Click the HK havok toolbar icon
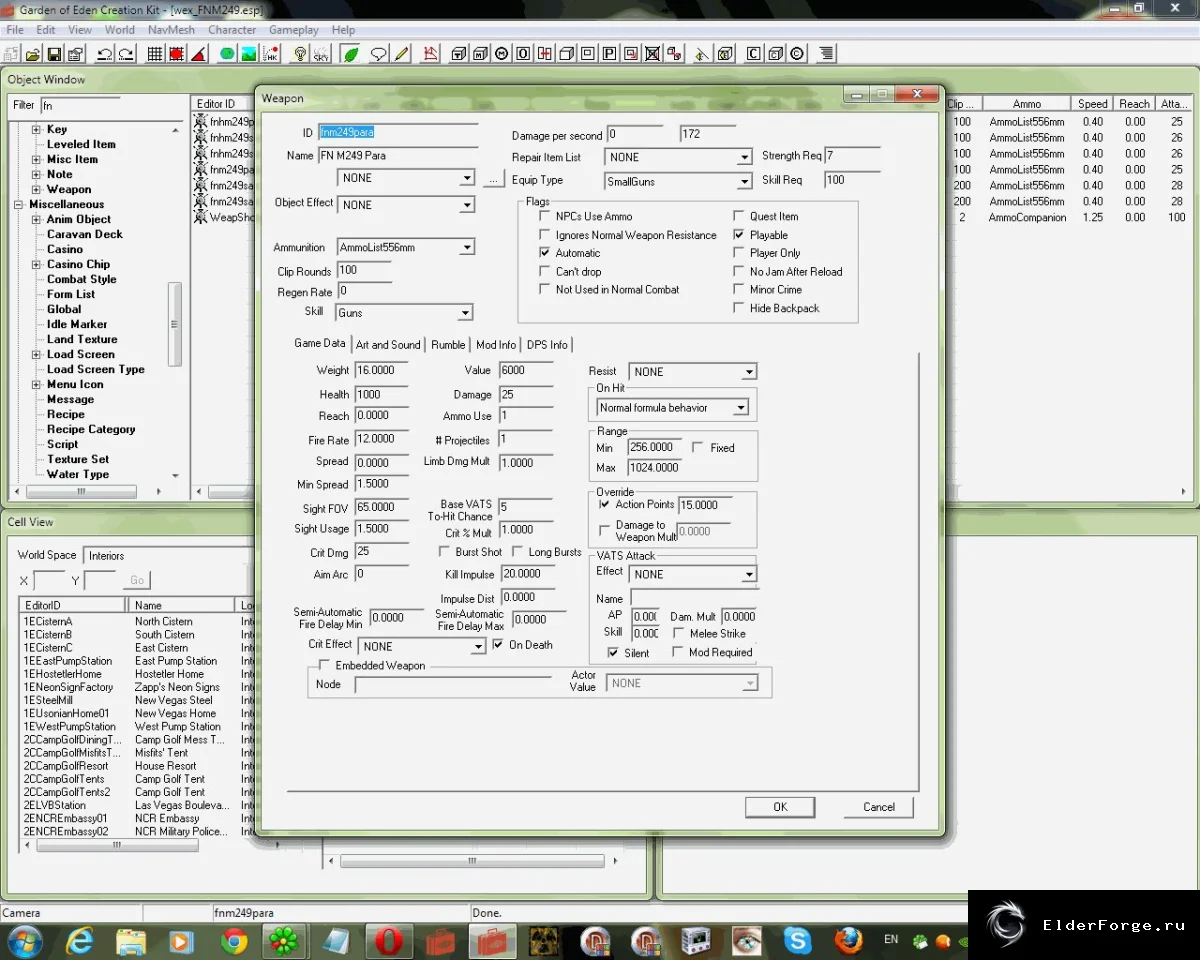The width and height of the screenshot is (1200, 960). click(270, 54)
